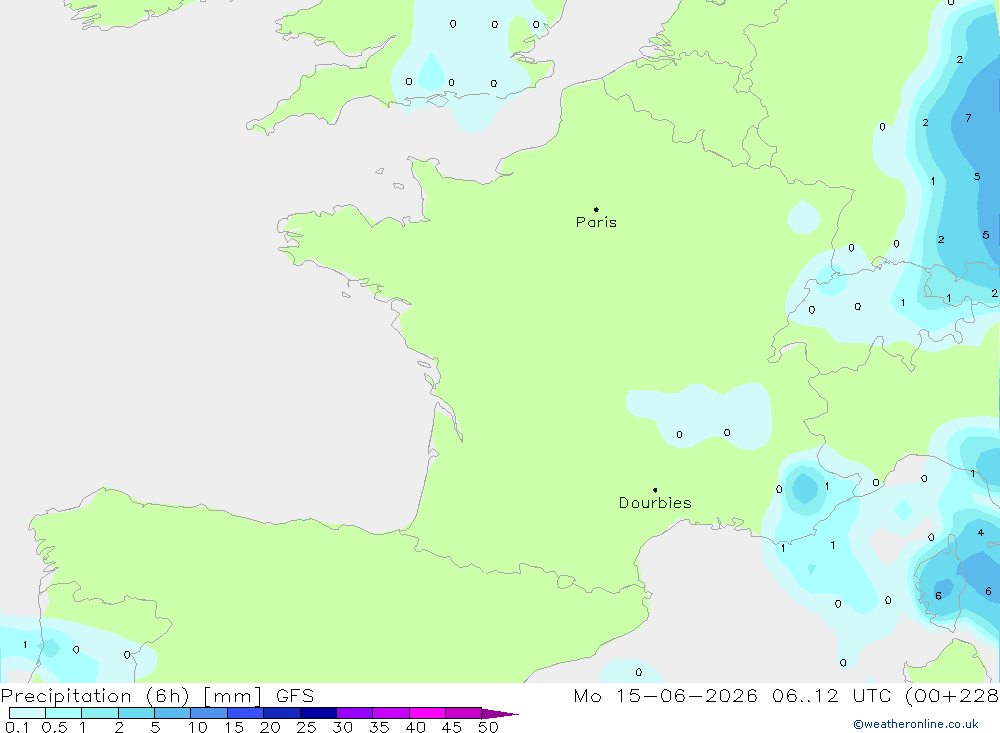Click the 'Mo 15-06-2026 06..12 UTC' timestamp
Viewport: 1000px width, 733px height.
coord(732,695)
